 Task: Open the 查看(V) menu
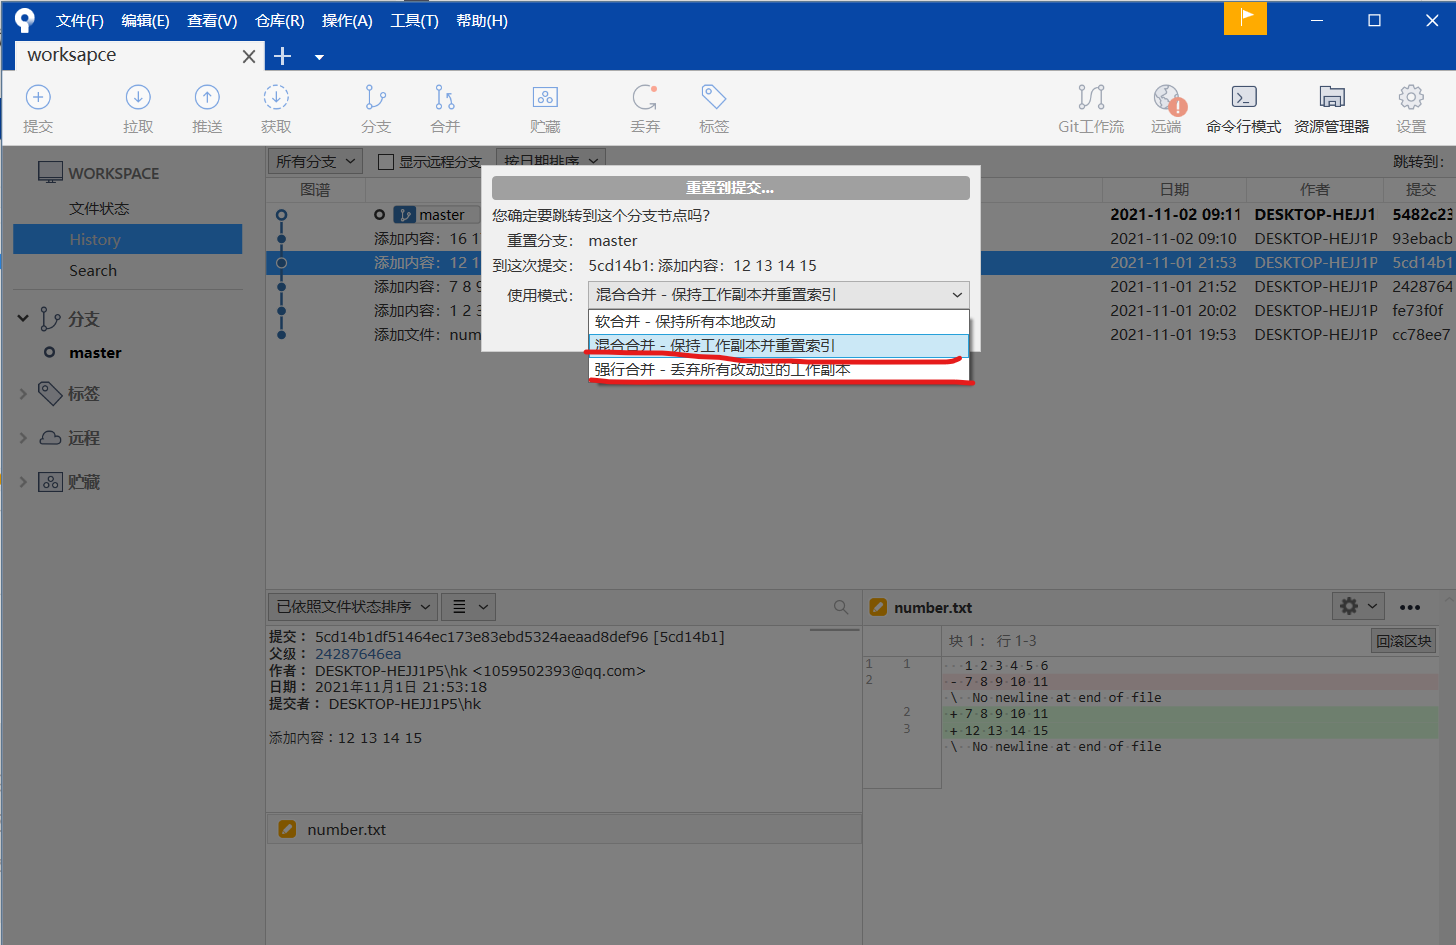coord(212,21)
